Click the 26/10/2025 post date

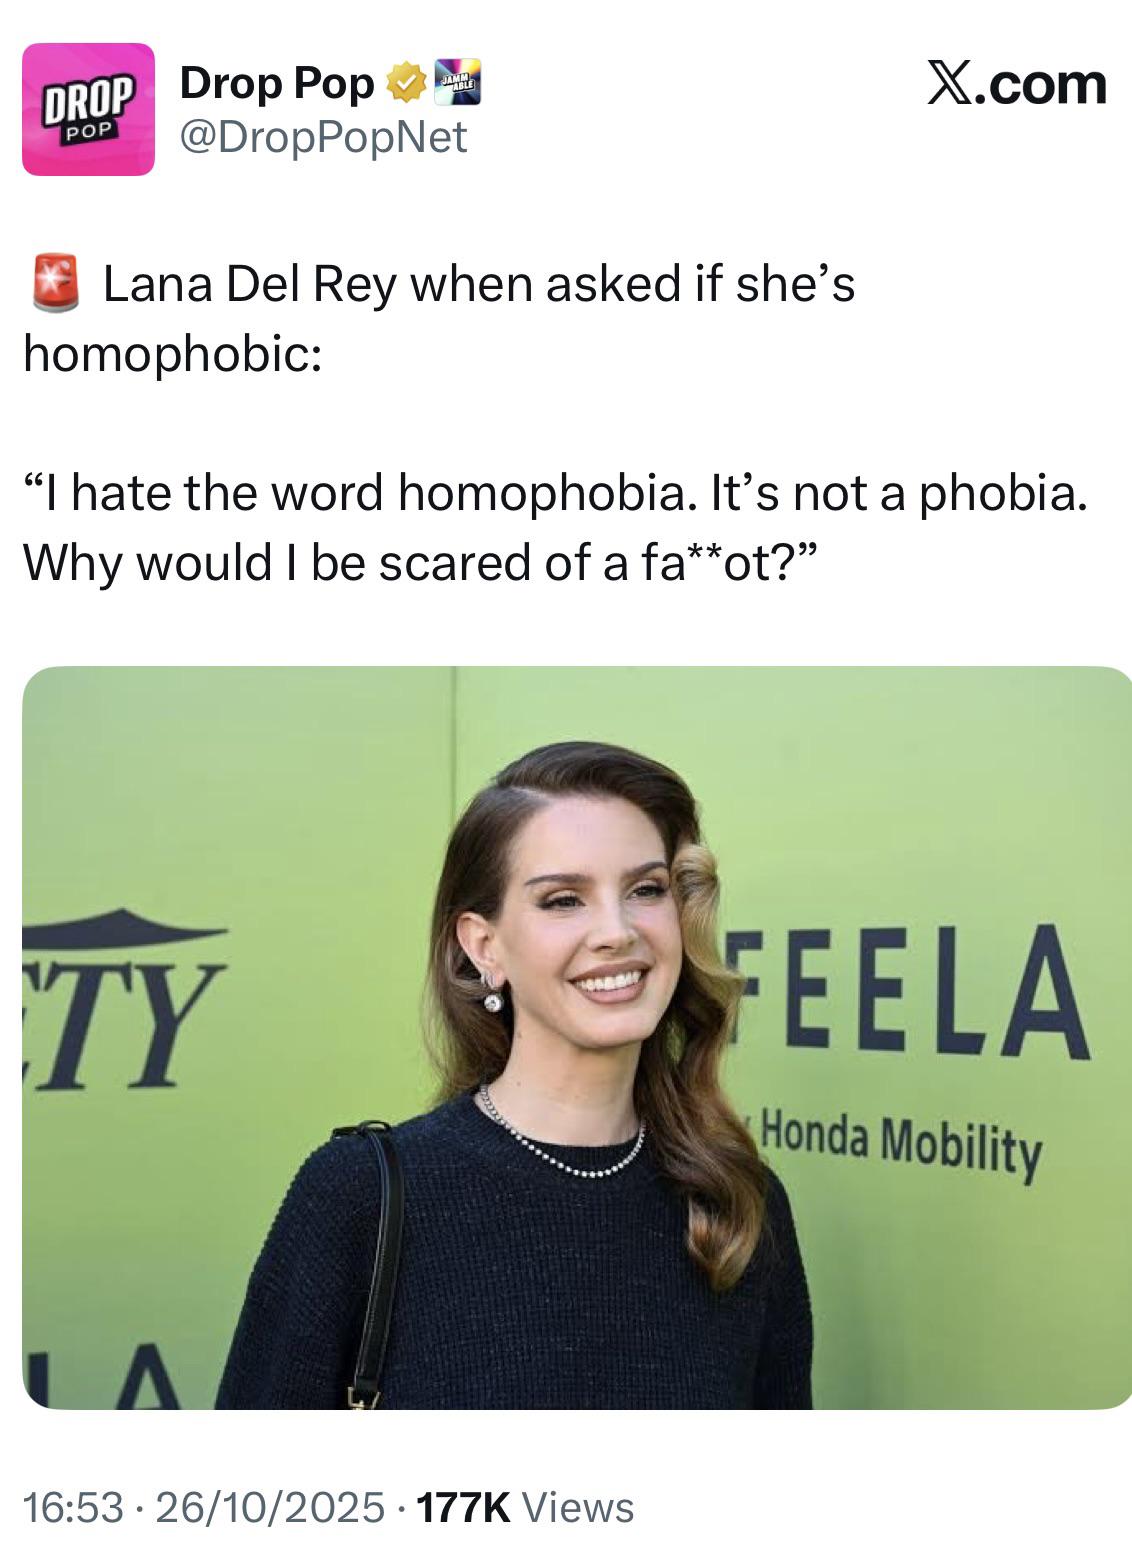(x=270, y=1507)
